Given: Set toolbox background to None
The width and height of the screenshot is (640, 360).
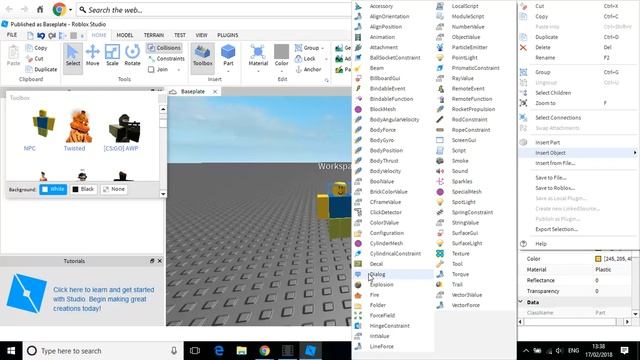Looking at the screenshot, I should [x=114, y=189].
